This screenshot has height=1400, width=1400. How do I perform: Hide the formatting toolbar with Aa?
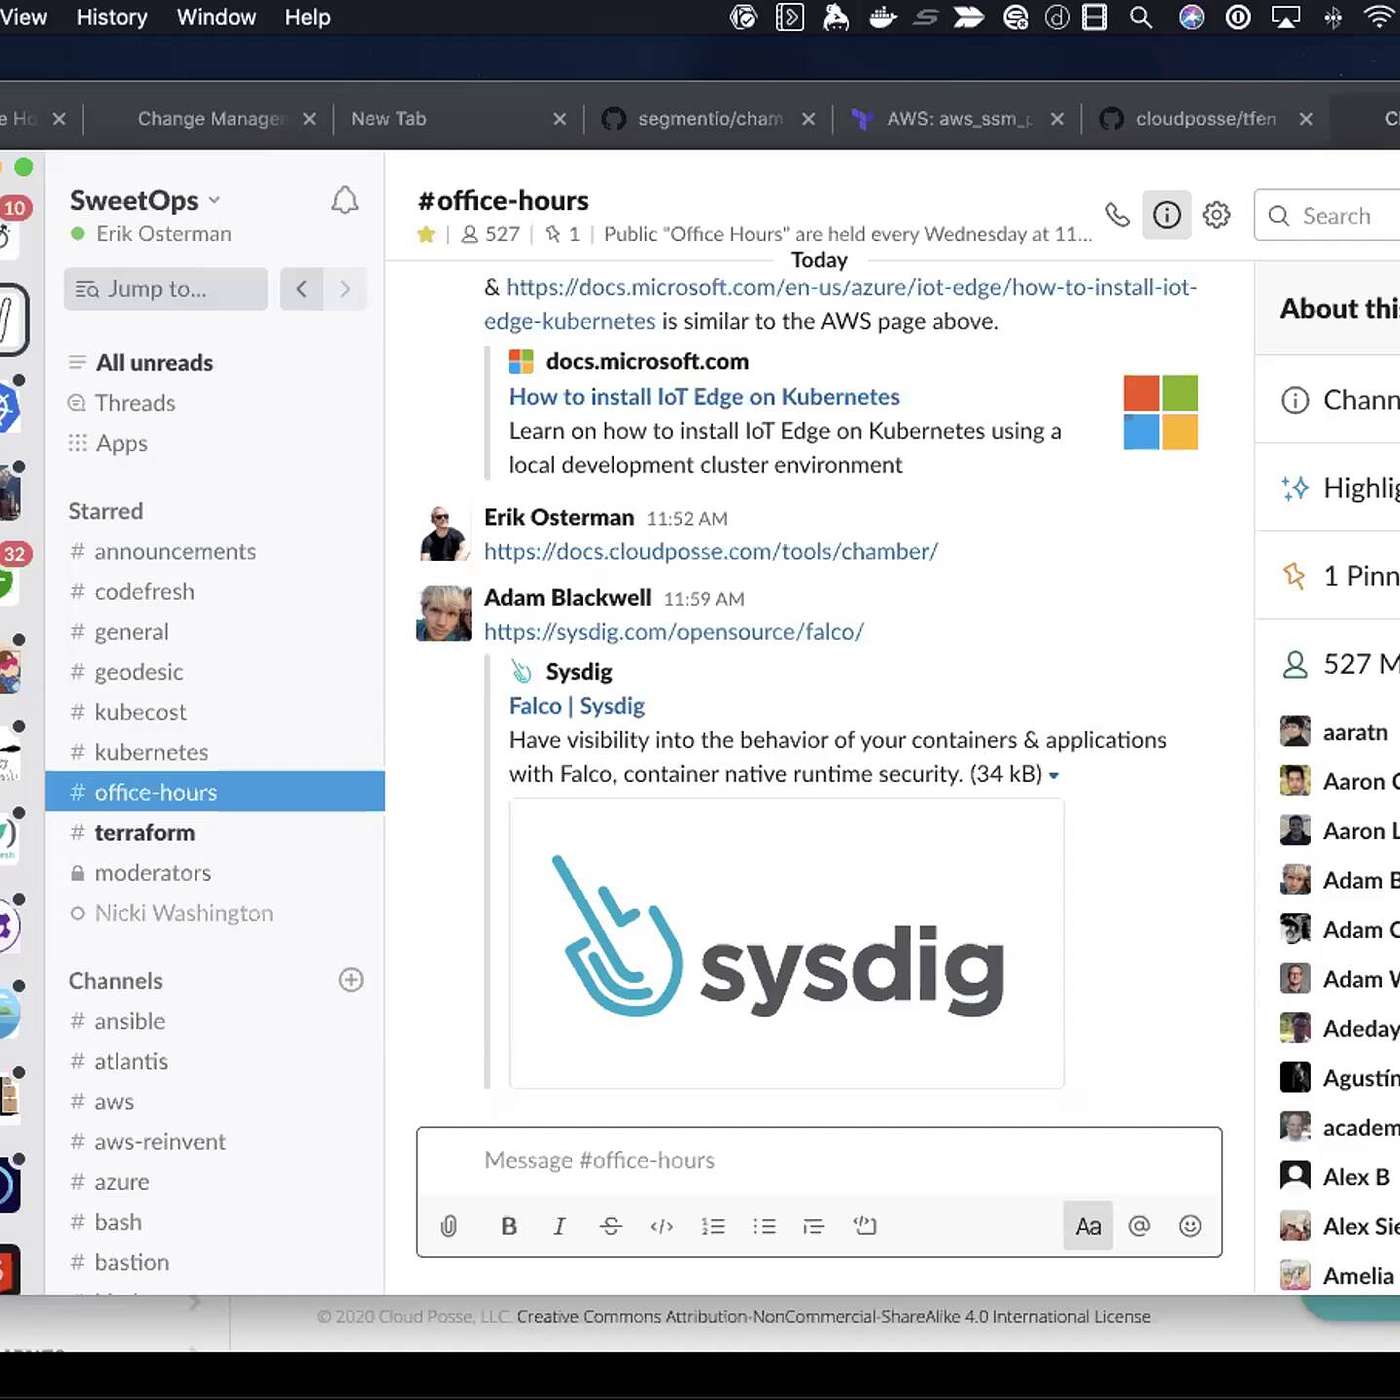pos(1088,1226)
